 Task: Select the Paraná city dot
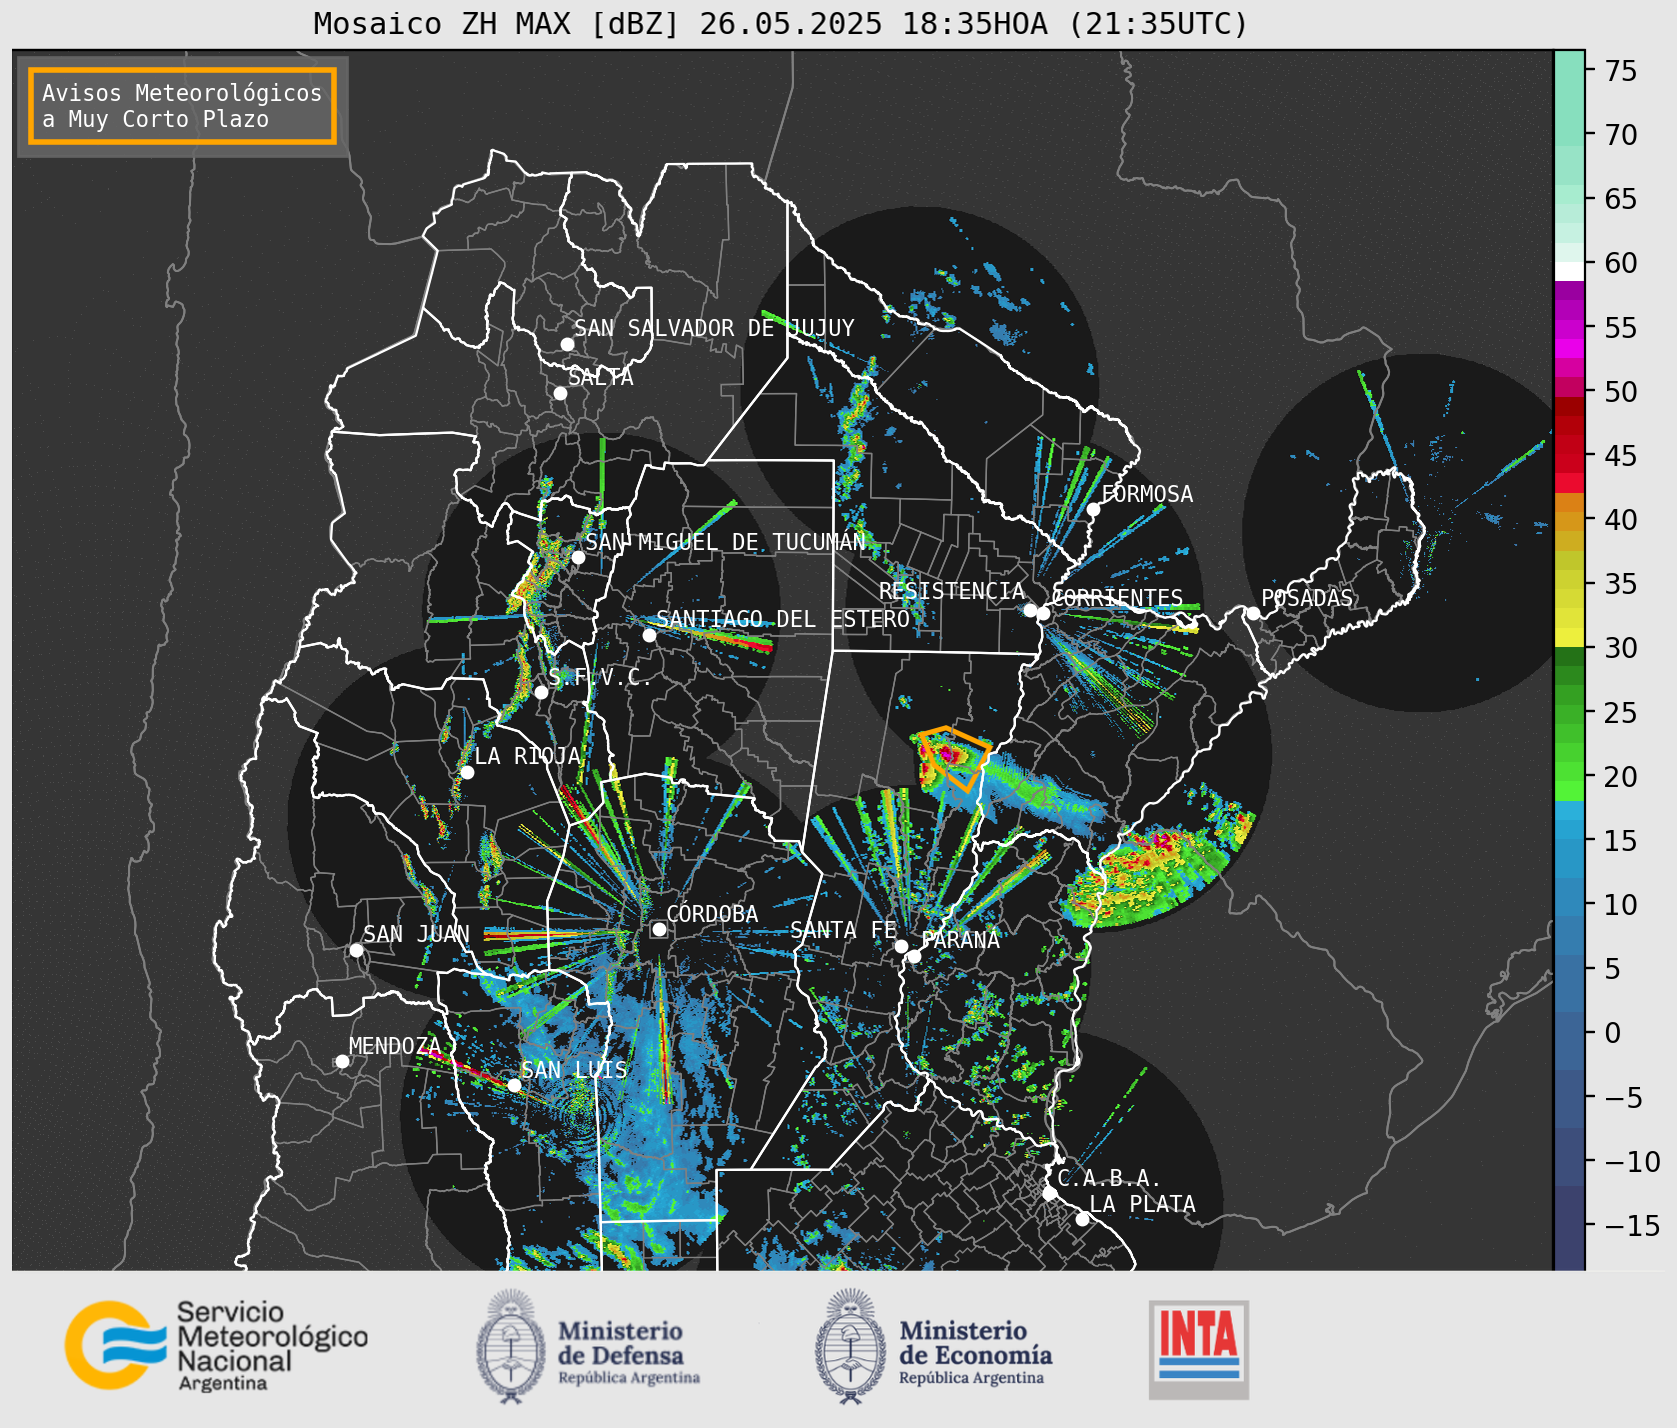tap(914, 956)
